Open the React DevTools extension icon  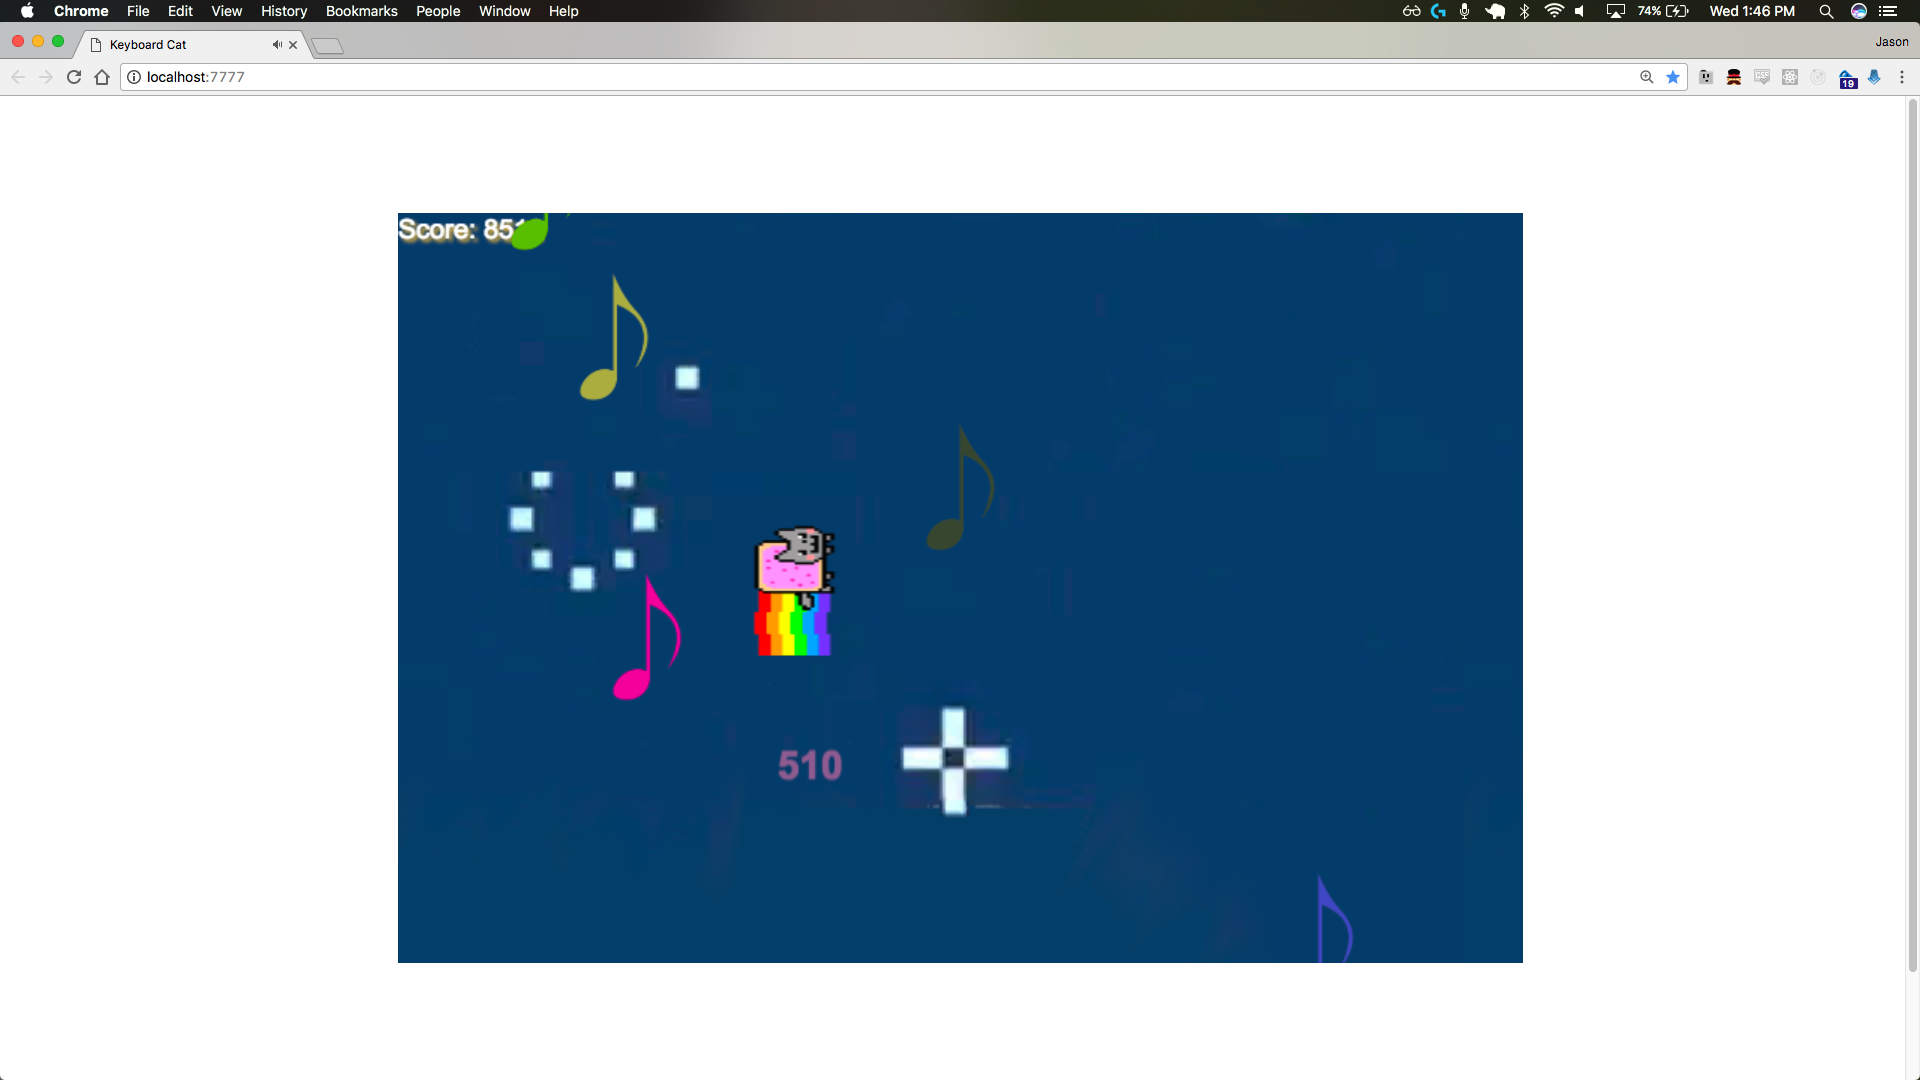click(1790, 77)
